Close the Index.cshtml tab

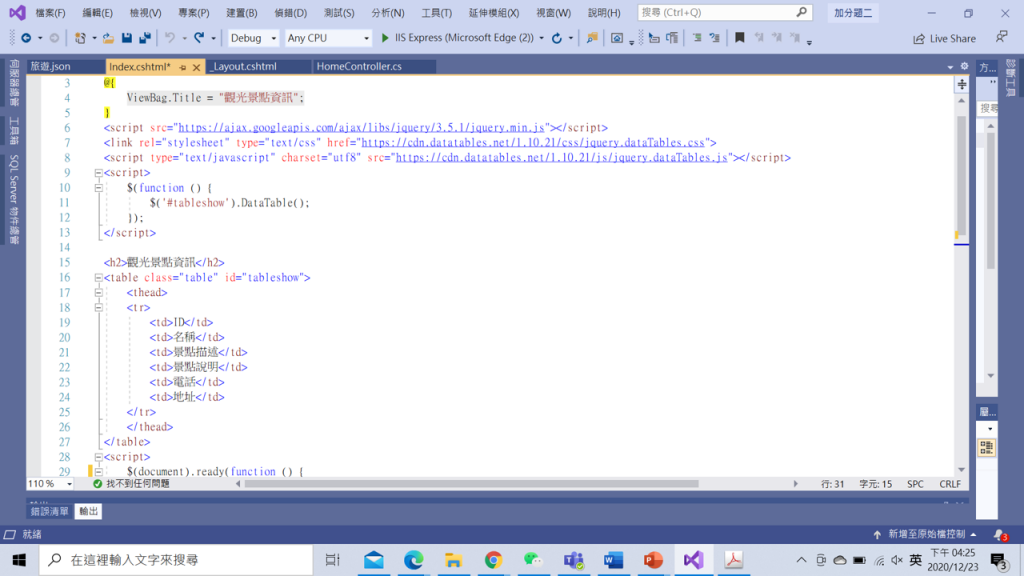point(197,67)
